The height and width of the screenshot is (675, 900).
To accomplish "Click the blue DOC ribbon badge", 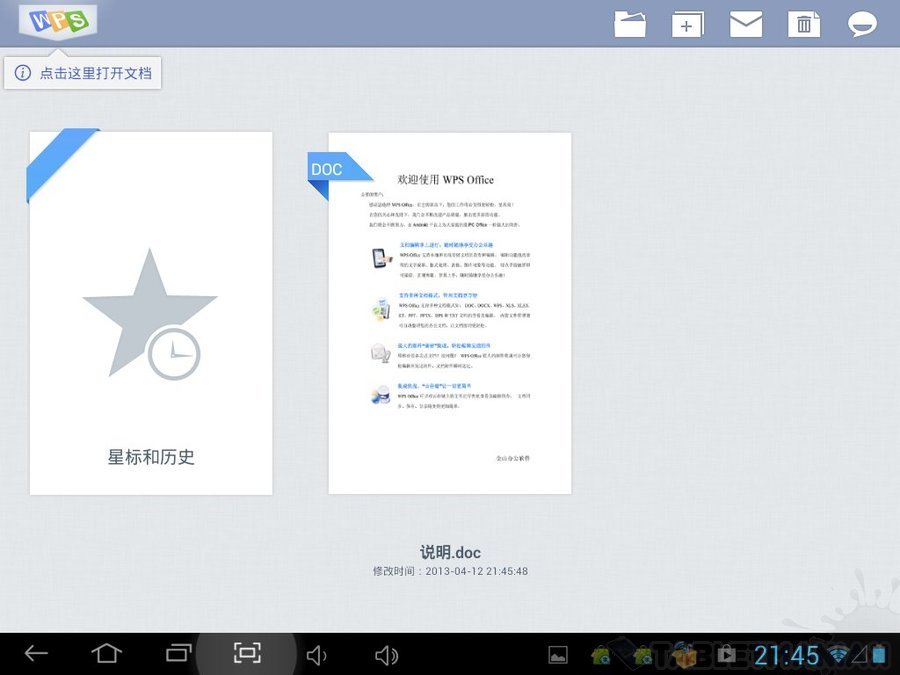I will (339, 175).
